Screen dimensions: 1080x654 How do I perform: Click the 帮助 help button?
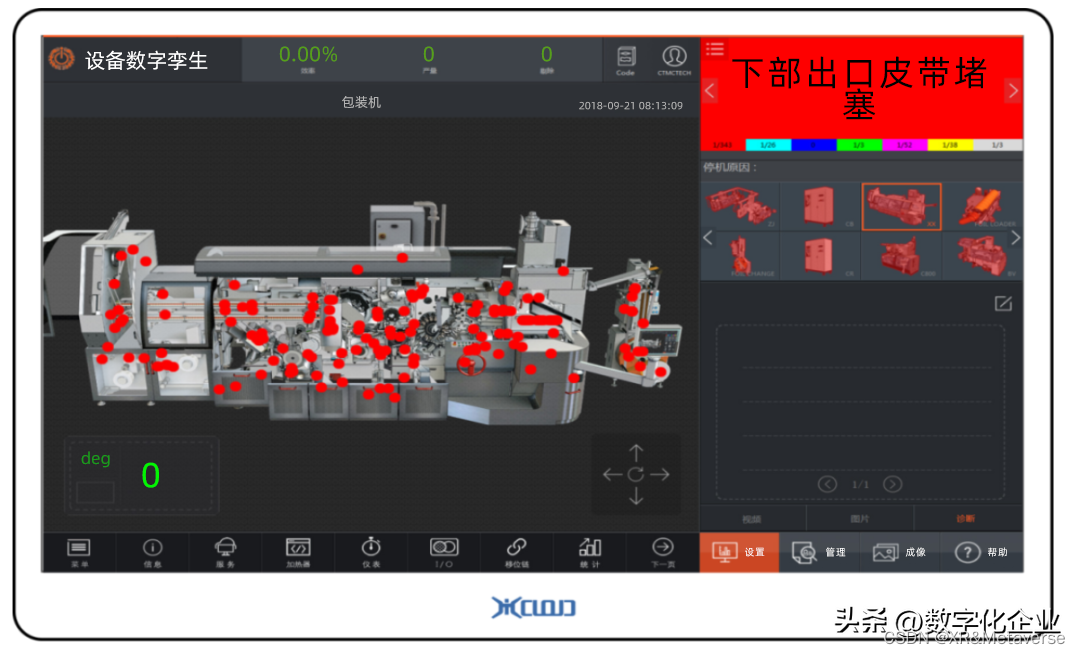pyautogui.click(x=981, y=552)
